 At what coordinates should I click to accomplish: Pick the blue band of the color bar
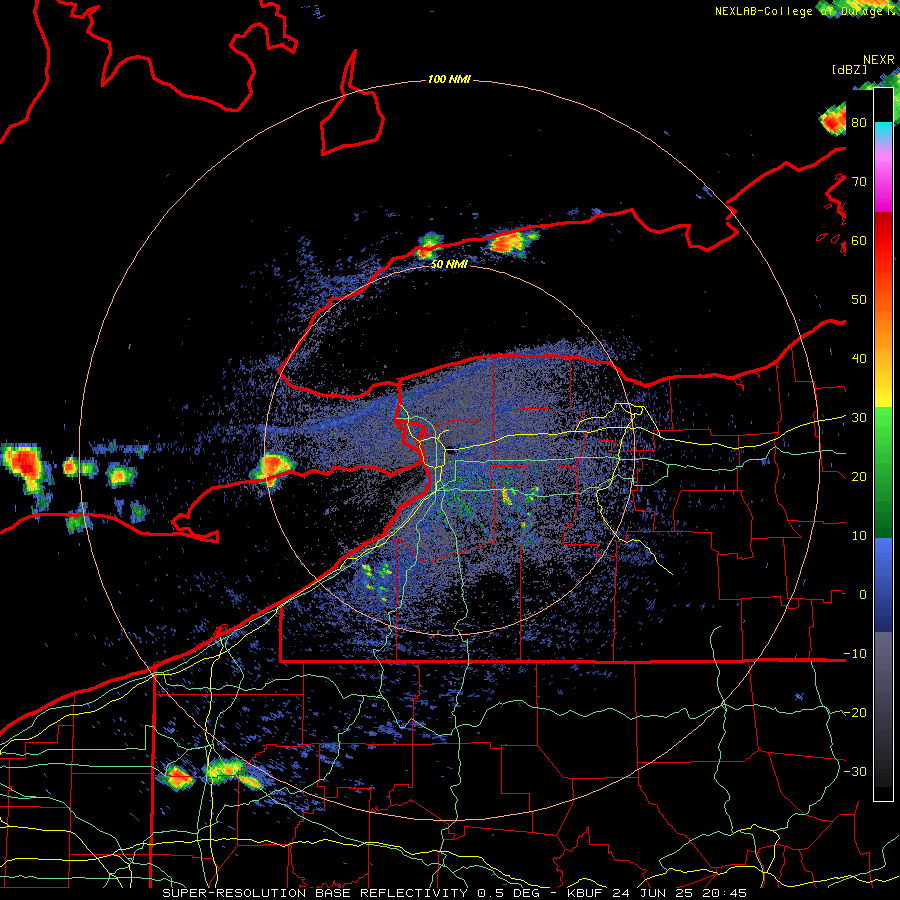[883, 585]
